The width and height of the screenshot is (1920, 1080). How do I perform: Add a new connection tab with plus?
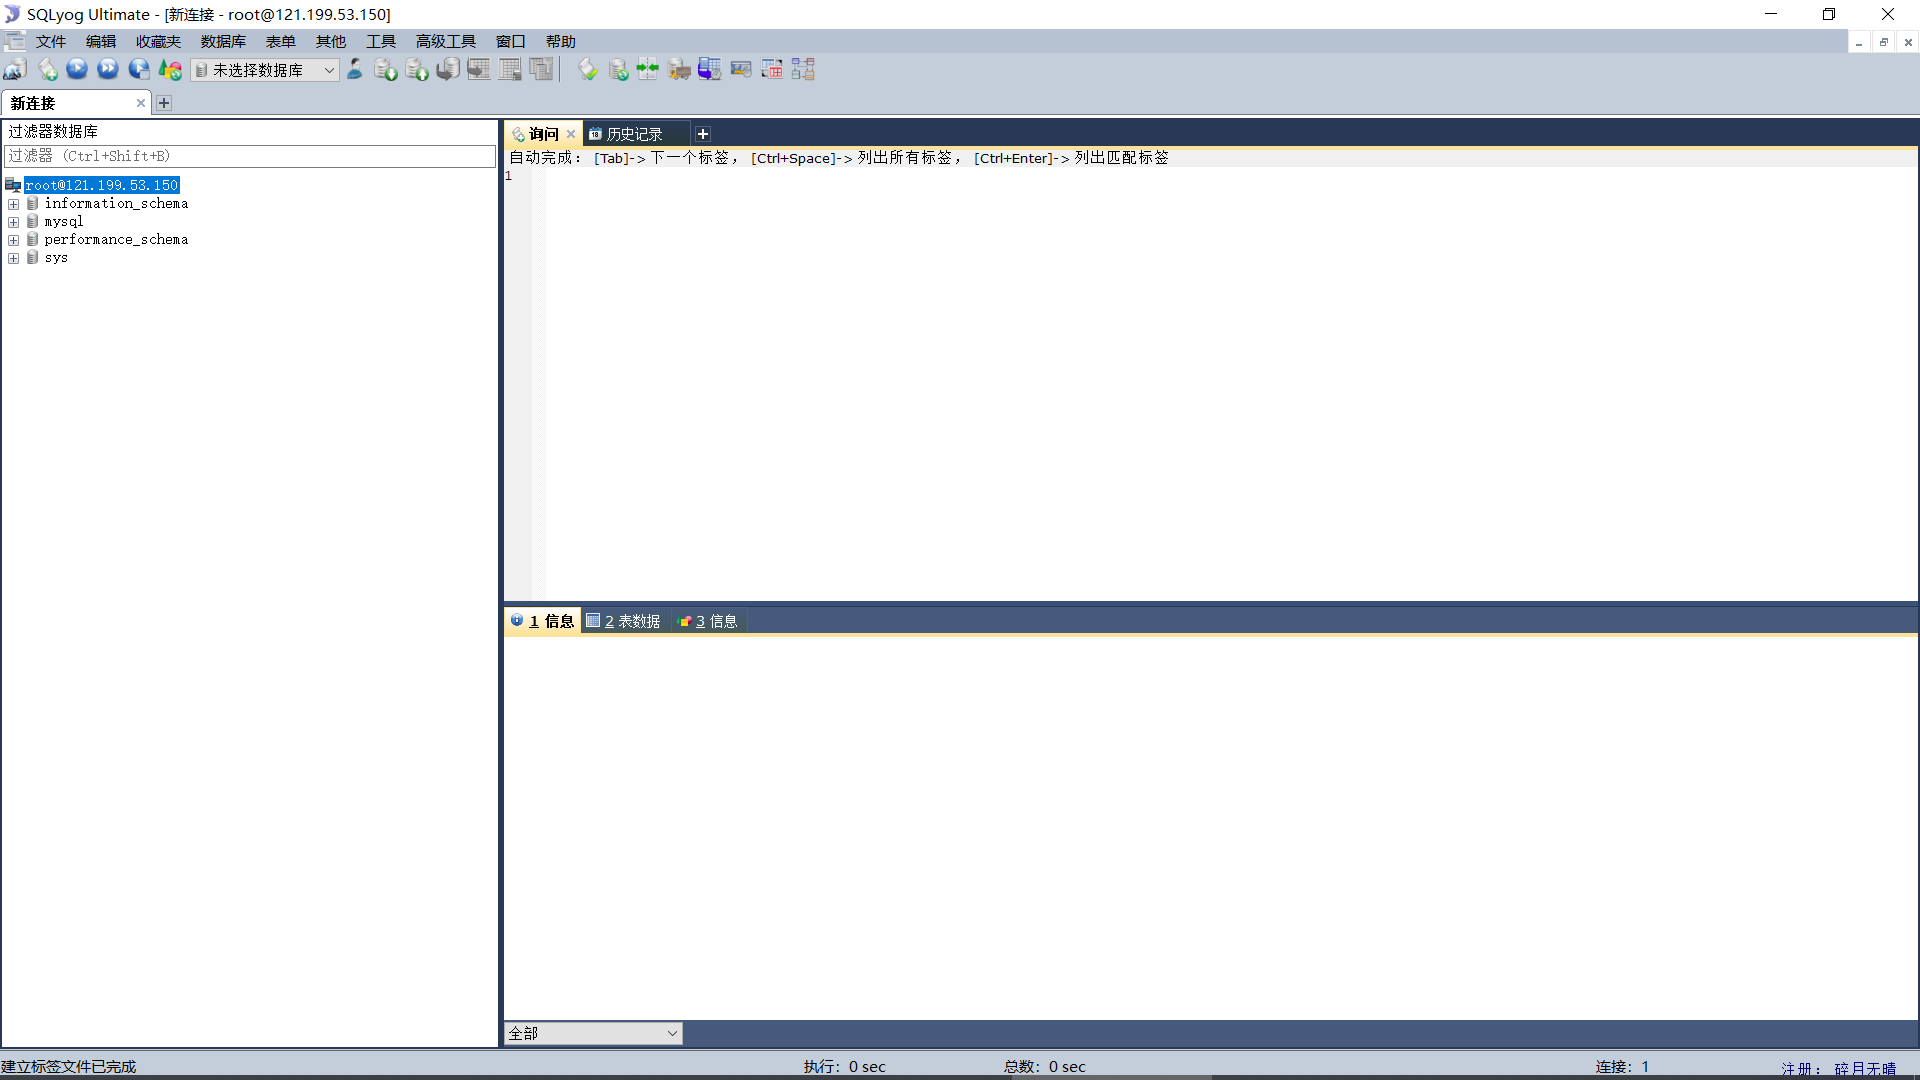pos(164,103)
